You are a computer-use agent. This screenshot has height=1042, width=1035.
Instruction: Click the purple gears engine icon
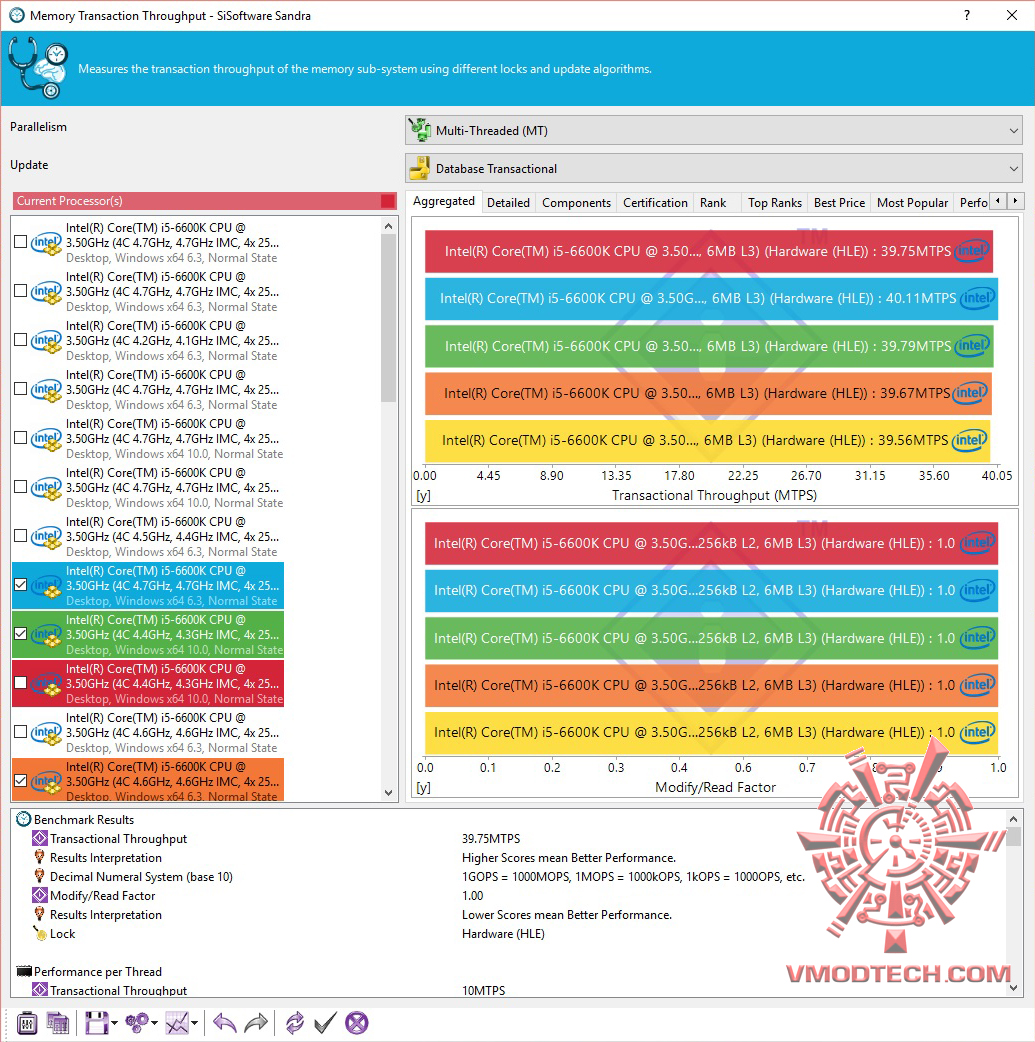point(137,1023)
